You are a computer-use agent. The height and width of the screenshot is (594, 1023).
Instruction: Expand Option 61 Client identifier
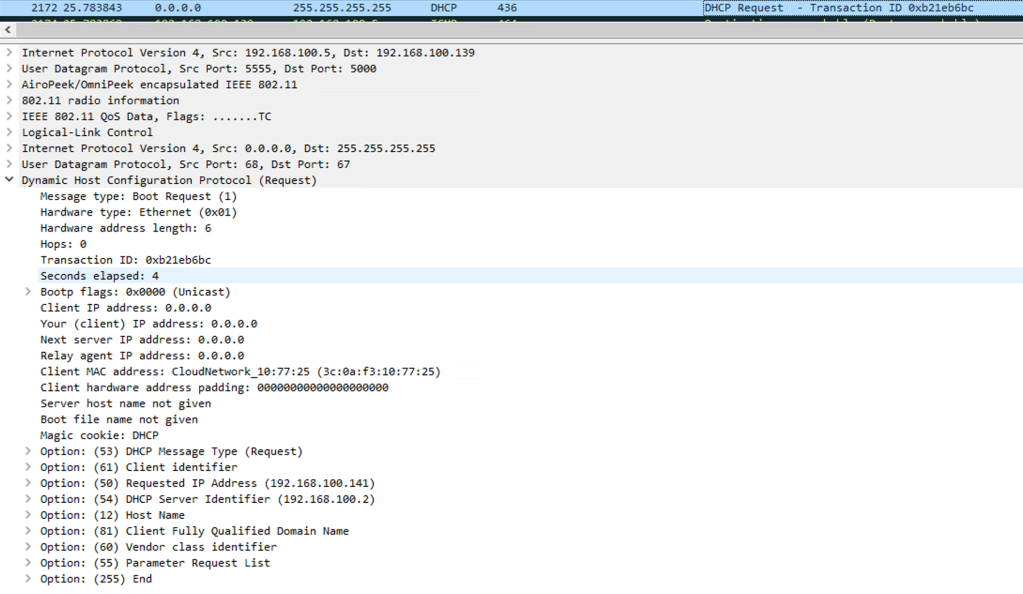29,467
